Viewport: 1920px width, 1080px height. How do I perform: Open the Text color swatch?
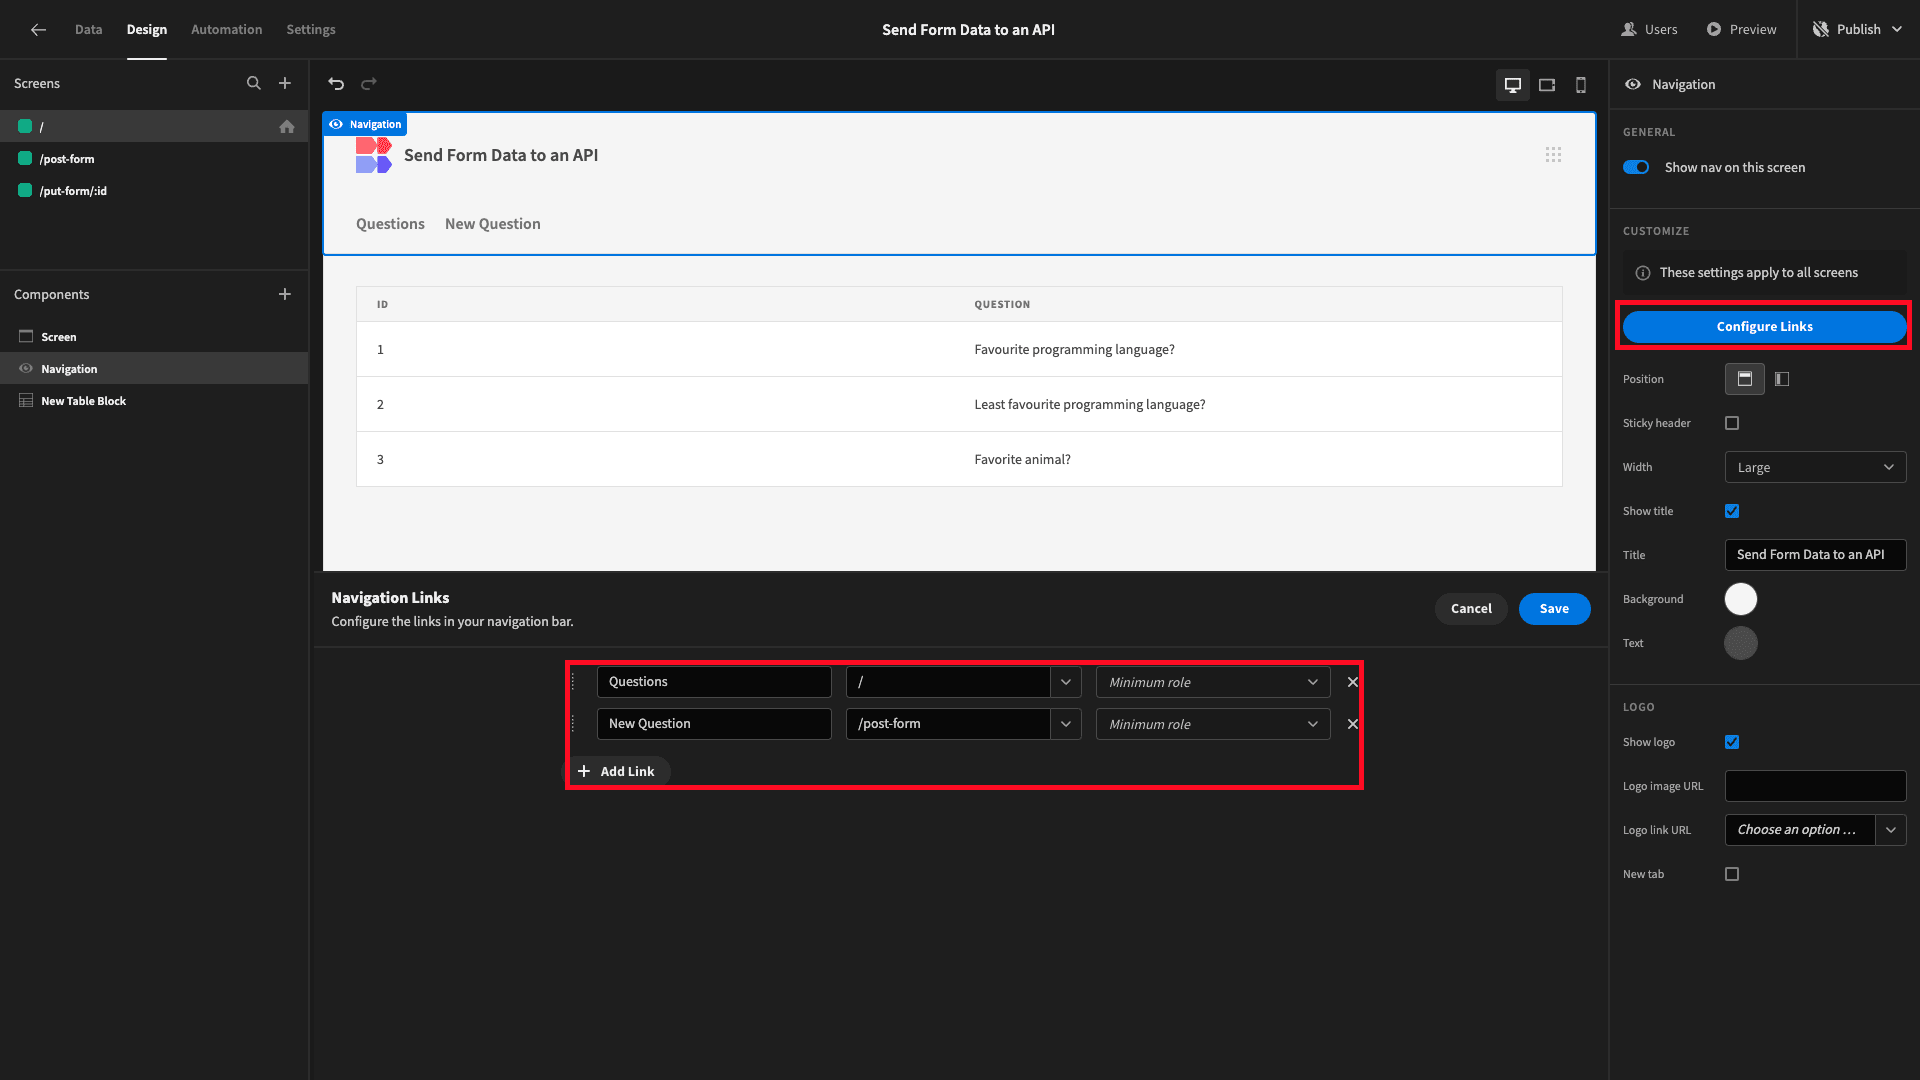[x=1741, y=643]
